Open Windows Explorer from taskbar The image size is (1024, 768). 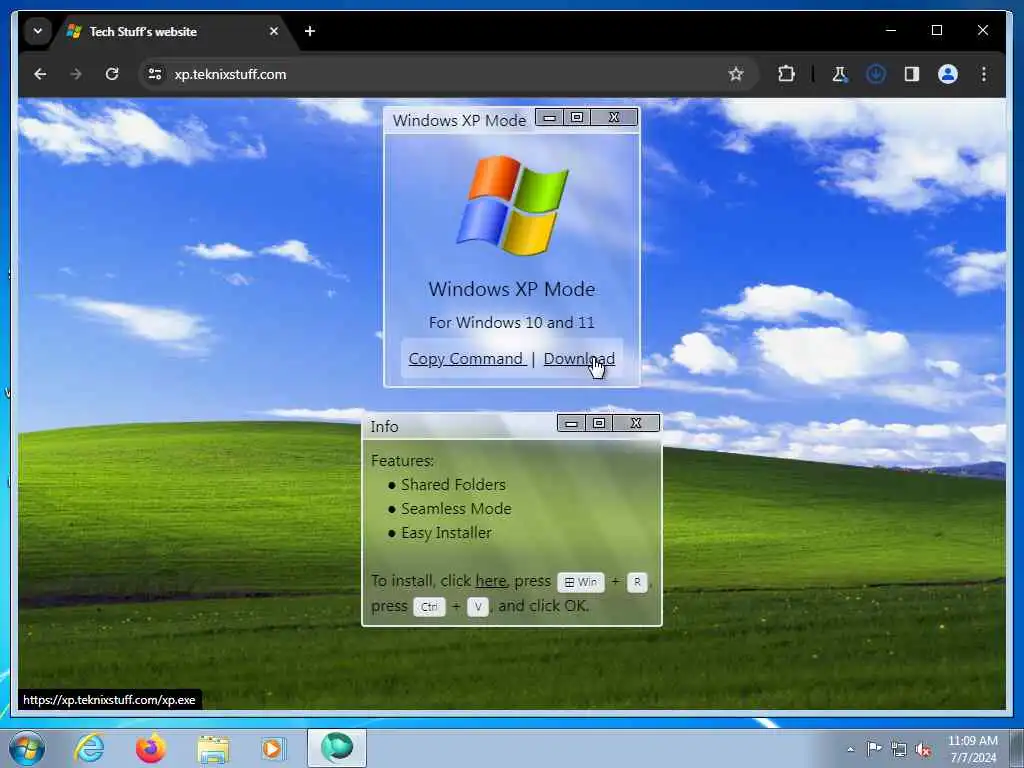pyautogui.click(x=213, y=749)
